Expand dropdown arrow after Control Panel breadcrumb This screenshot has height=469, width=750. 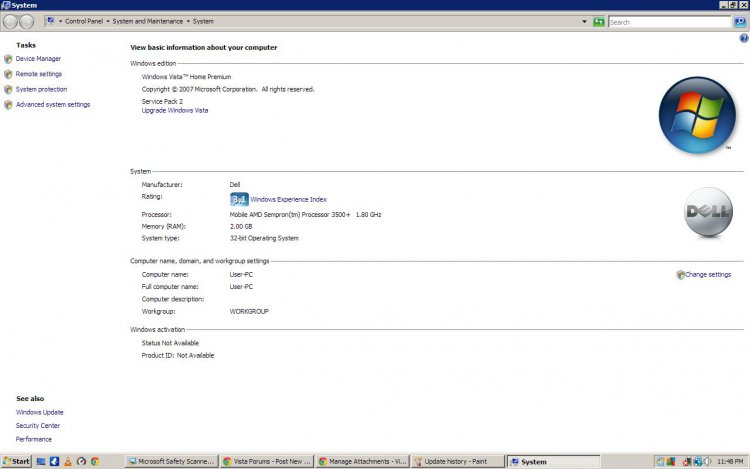point(108,22)
